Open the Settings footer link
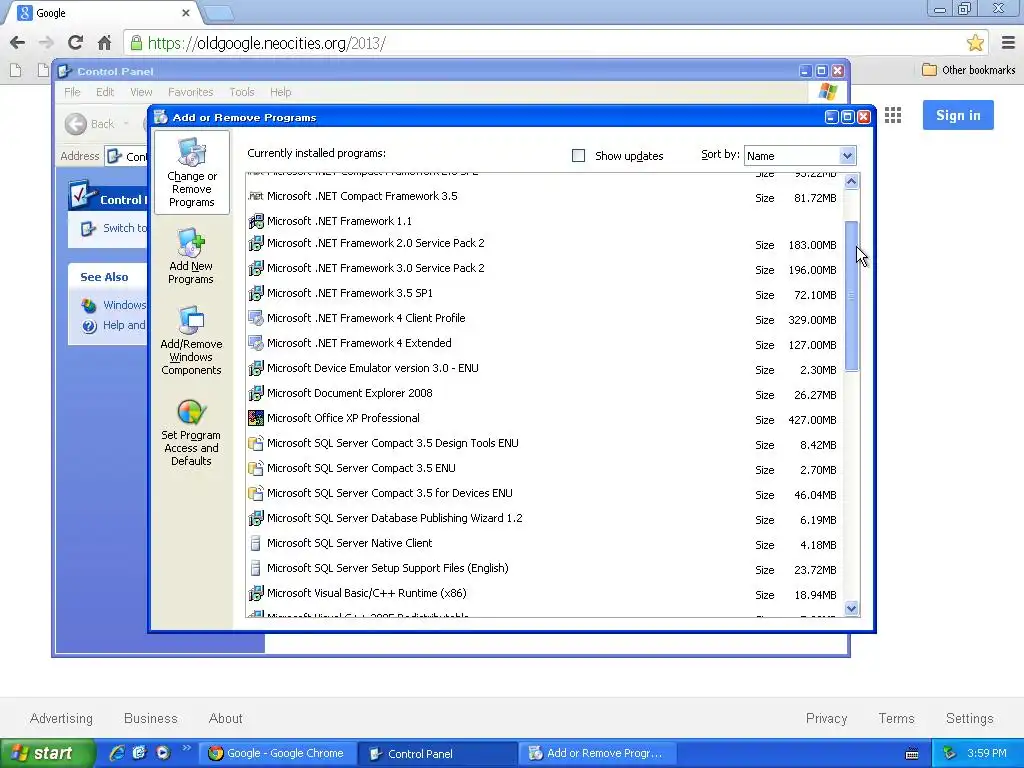Viewport: 1024px width, 768px height. click(969, 718)
